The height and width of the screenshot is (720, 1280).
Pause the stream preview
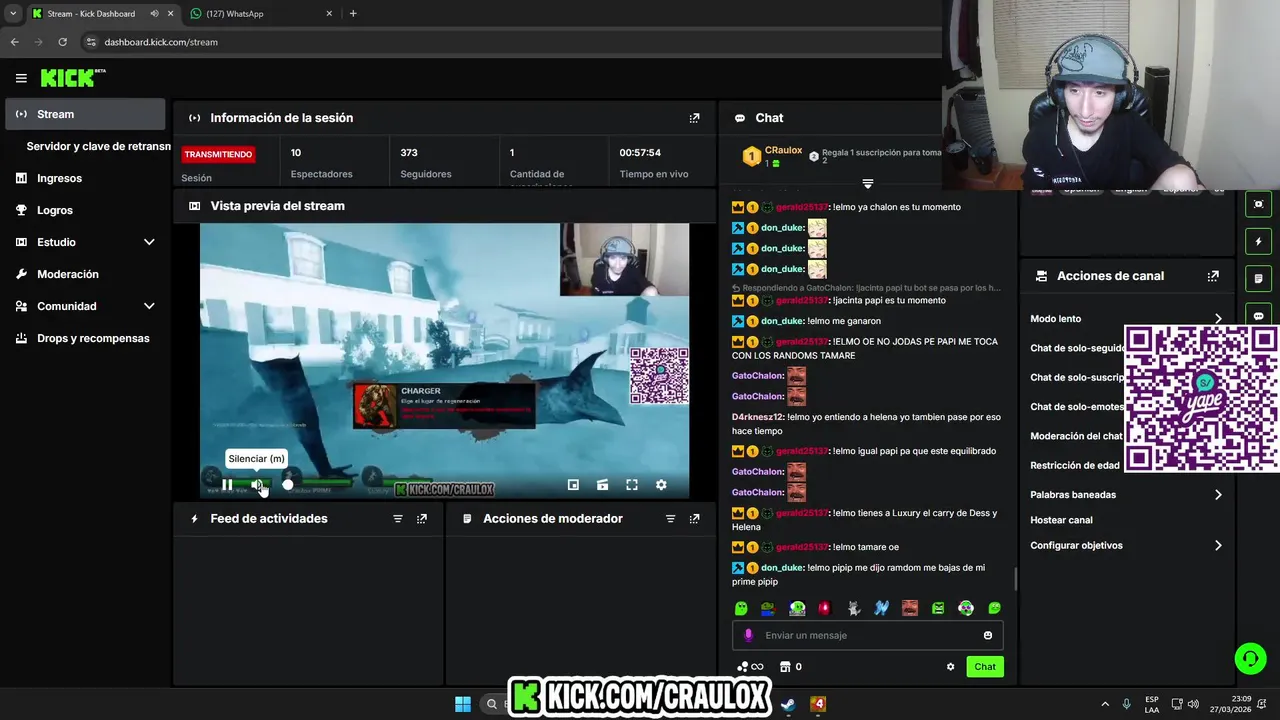(227, 485)
